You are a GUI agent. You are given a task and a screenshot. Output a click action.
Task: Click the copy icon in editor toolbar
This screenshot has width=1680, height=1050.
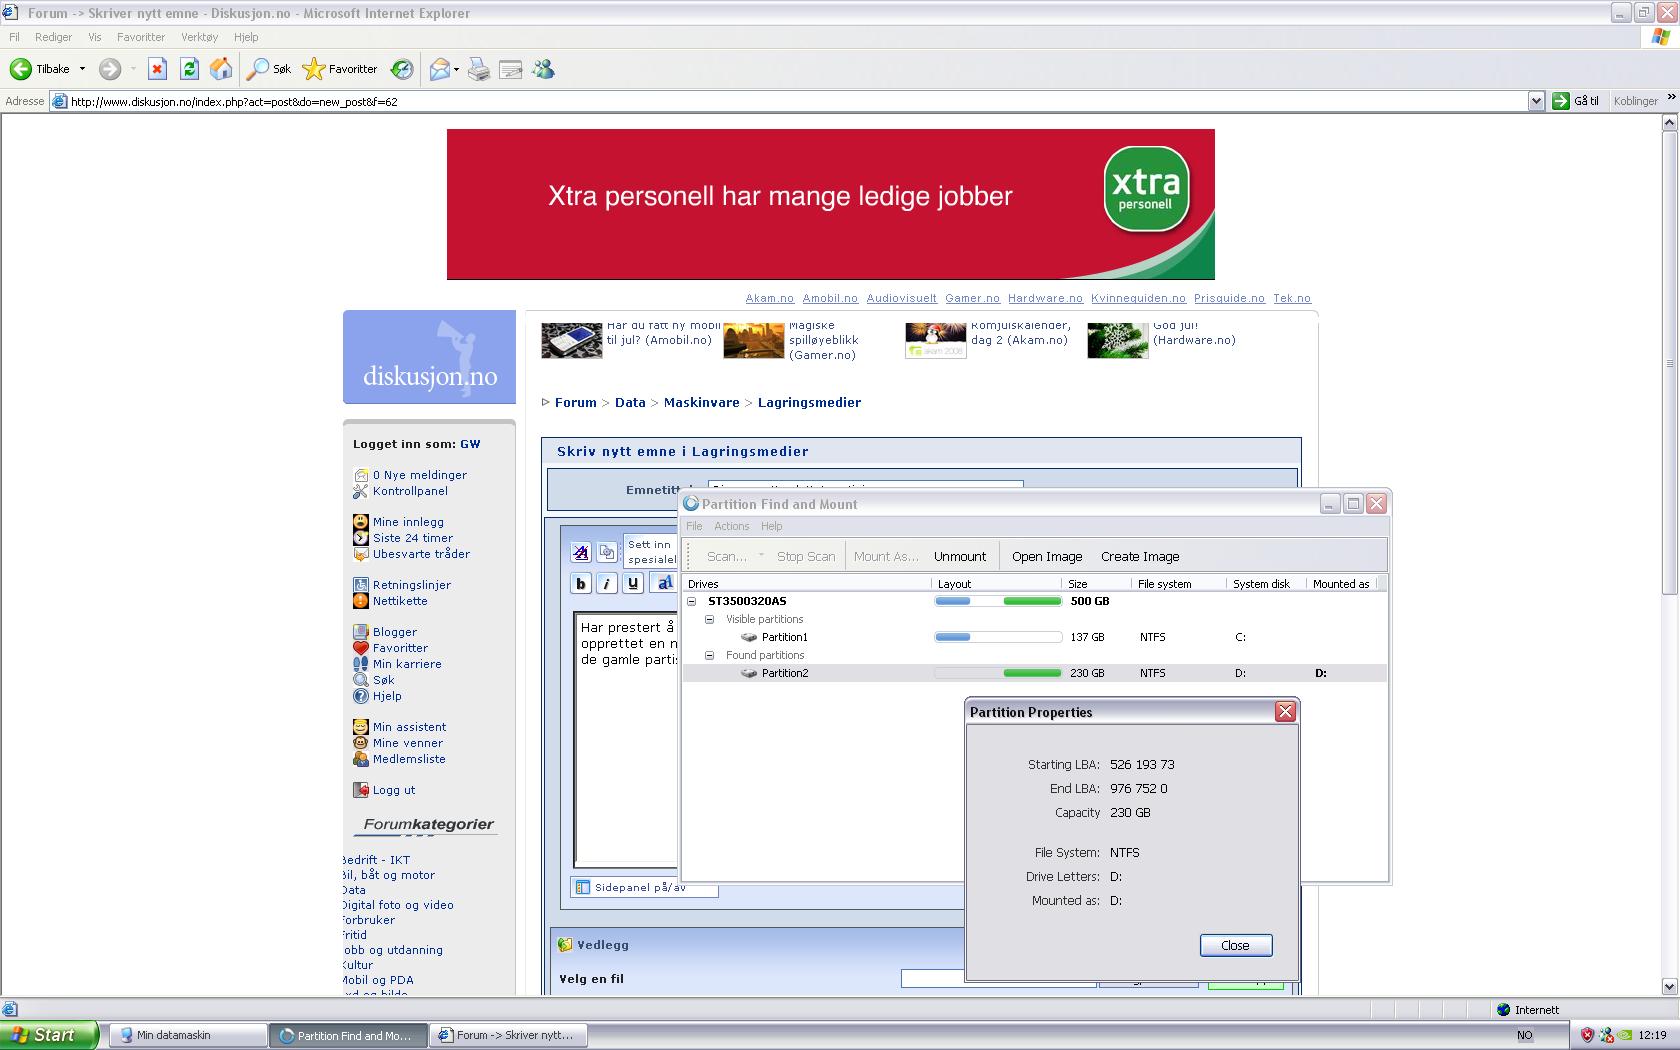coord(607,552)
